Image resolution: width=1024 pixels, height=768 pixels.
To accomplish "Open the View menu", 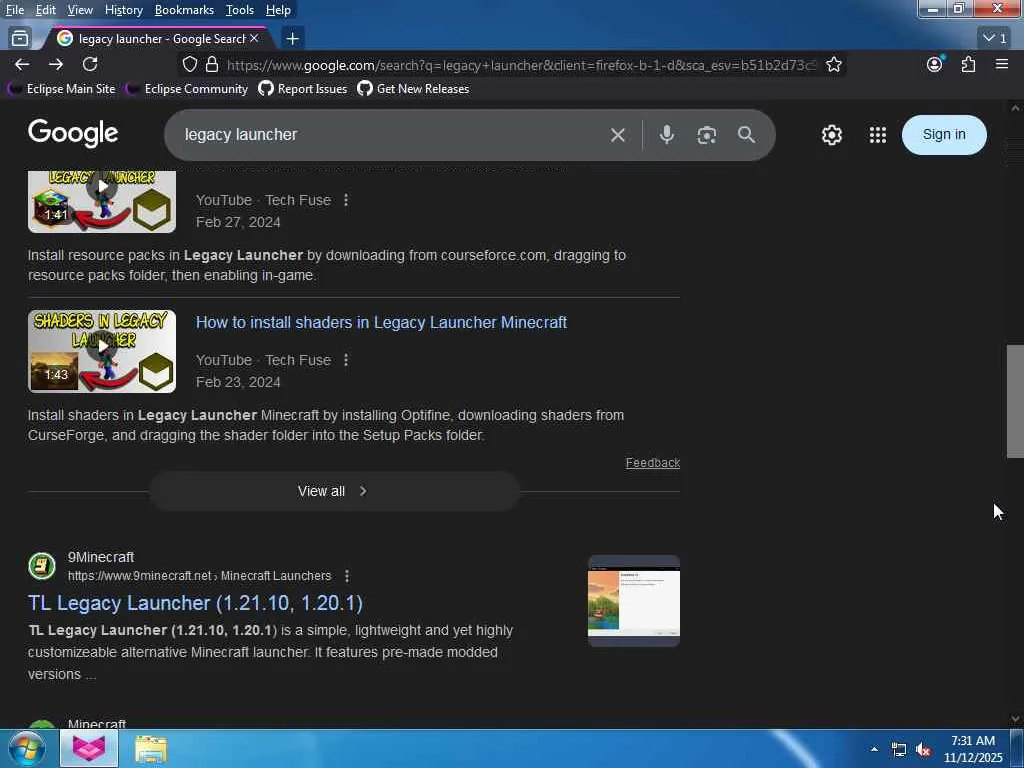I will click(x=80, y=10).
